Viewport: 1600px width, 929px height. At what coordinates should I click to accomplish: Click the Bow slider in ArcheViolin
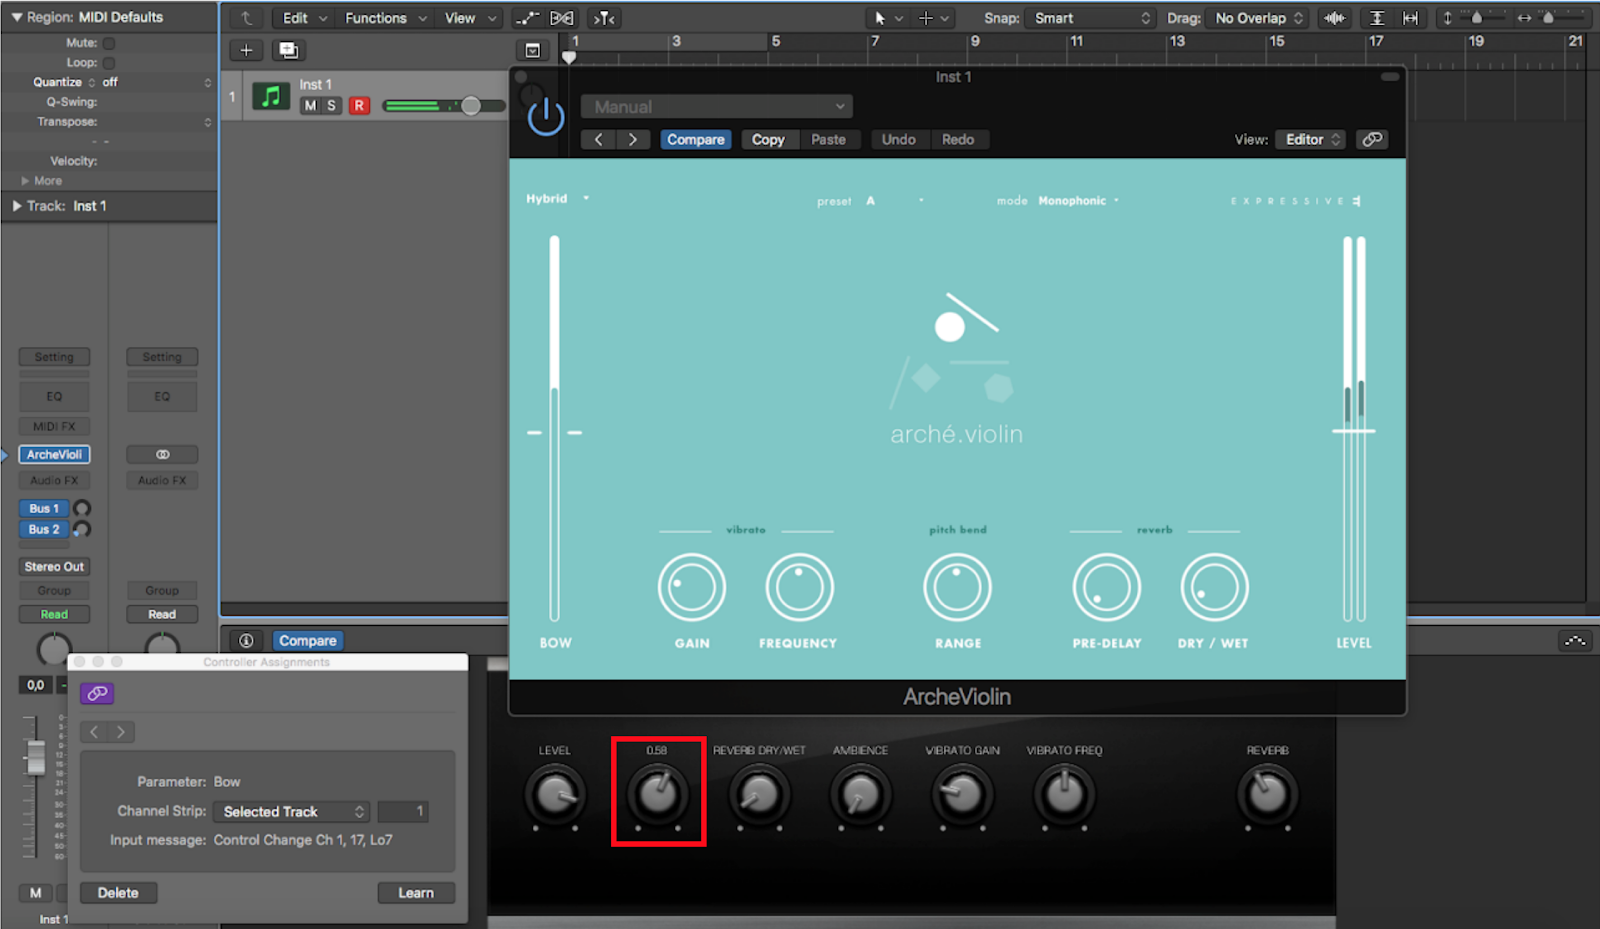coord(555,428)
